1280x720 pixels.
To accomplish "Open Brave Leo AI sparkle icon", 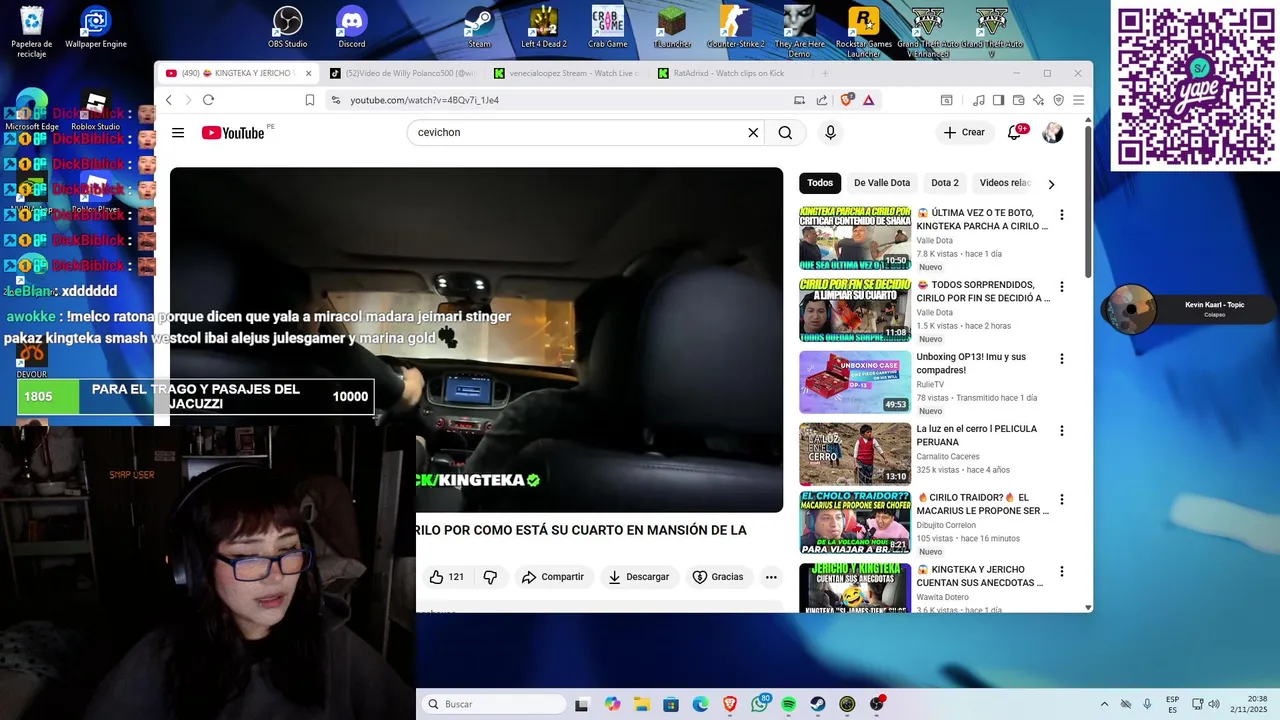I will coord(1039,100).
